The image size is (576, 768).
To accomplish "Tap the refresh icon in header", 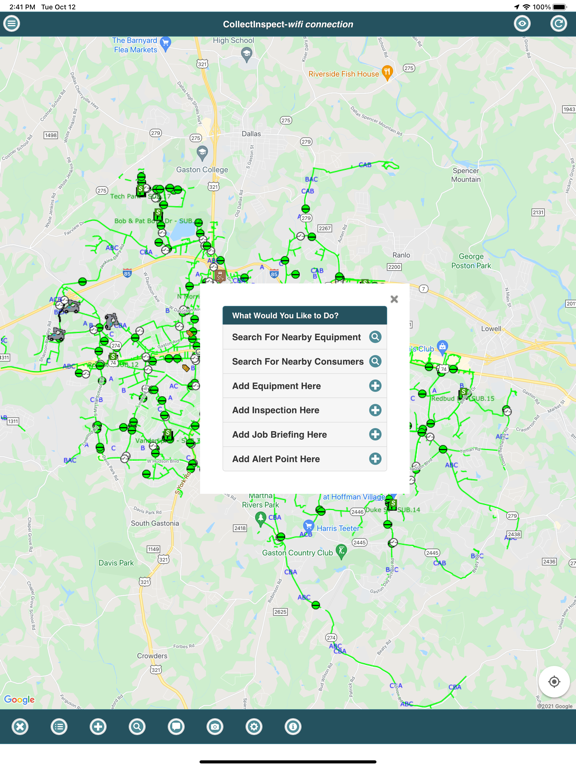I will tap(558, 24).
